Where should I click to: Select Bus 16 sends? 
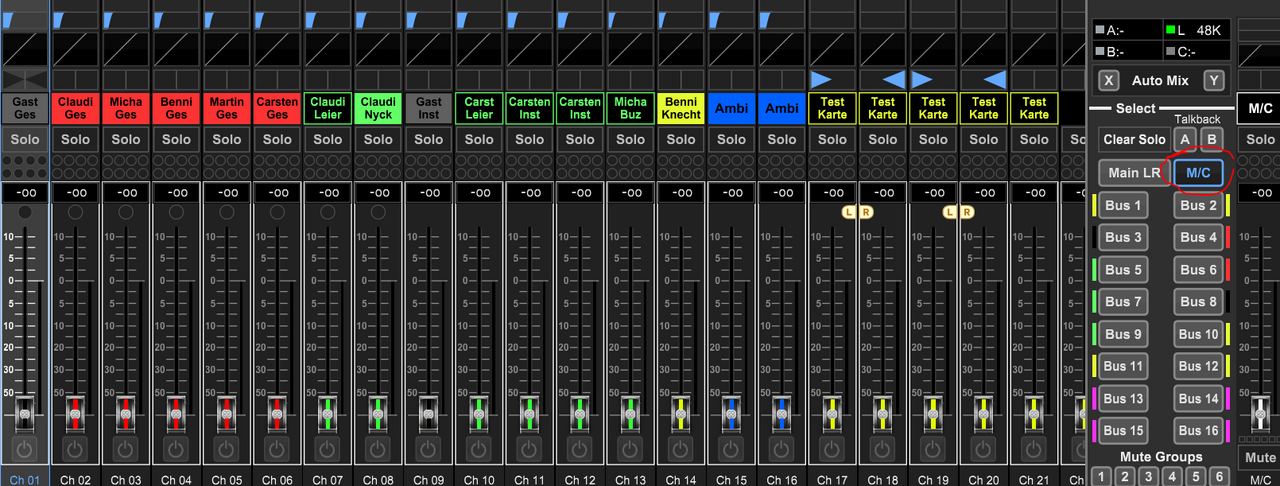pyautogui.click(x=1198, y=430)
